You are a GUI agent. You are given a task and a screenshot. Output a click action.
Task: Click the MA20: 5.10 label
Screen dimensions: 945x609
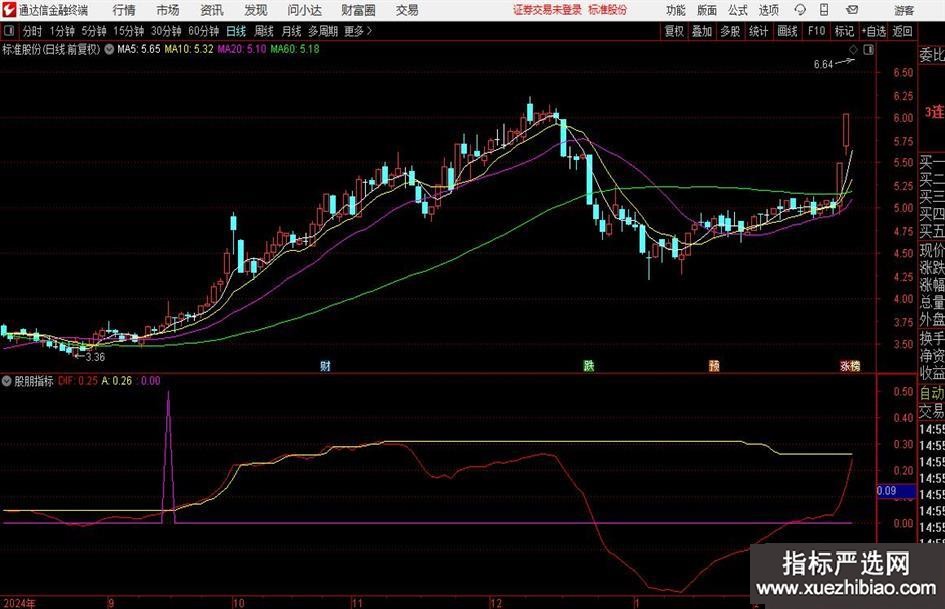tap(242, 49)
